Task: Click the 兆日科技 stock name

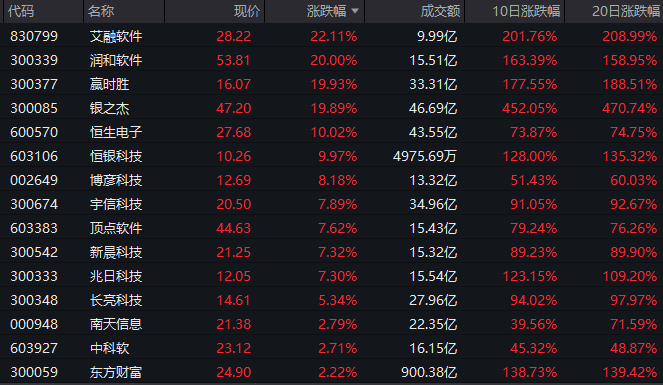Action: click(x=116, y=276)
